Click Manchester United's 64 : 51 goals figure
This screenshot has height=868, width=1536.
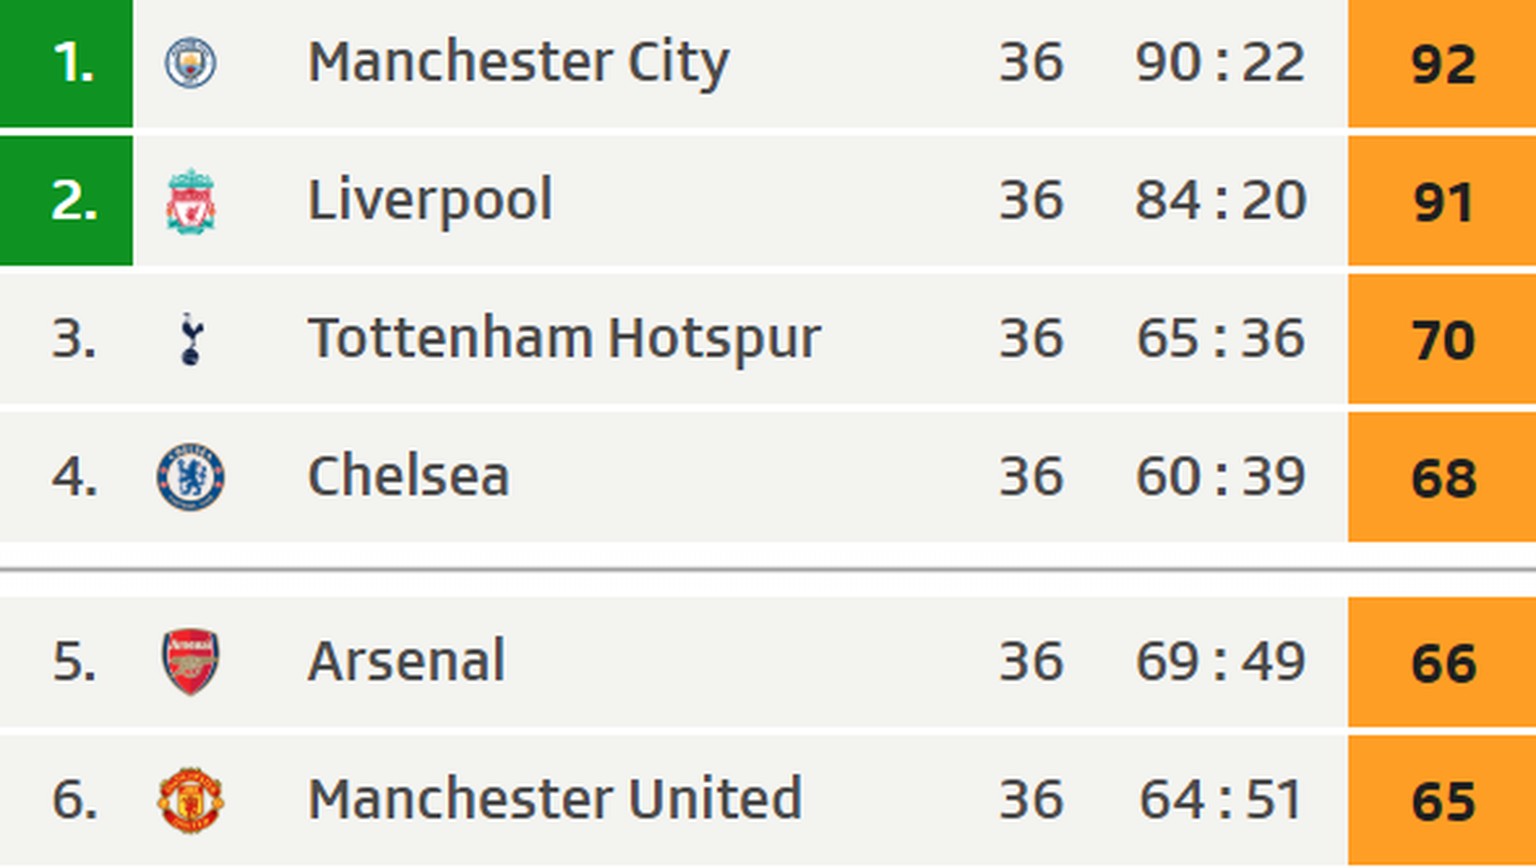[1220, 800]
